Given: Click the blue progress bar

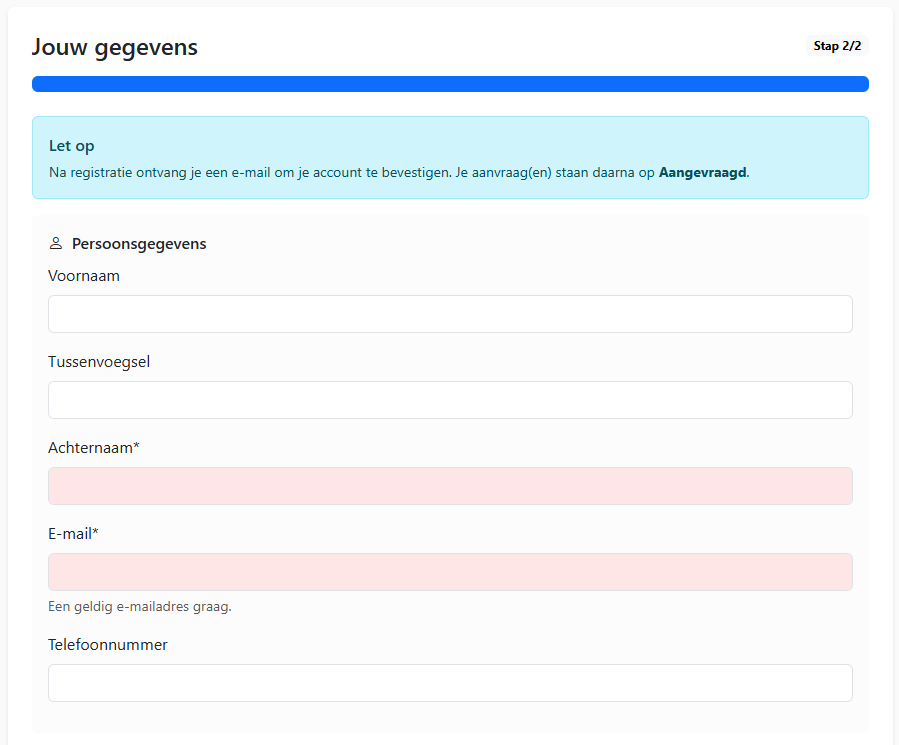Looking at the screenshot, I should point(450,84).
